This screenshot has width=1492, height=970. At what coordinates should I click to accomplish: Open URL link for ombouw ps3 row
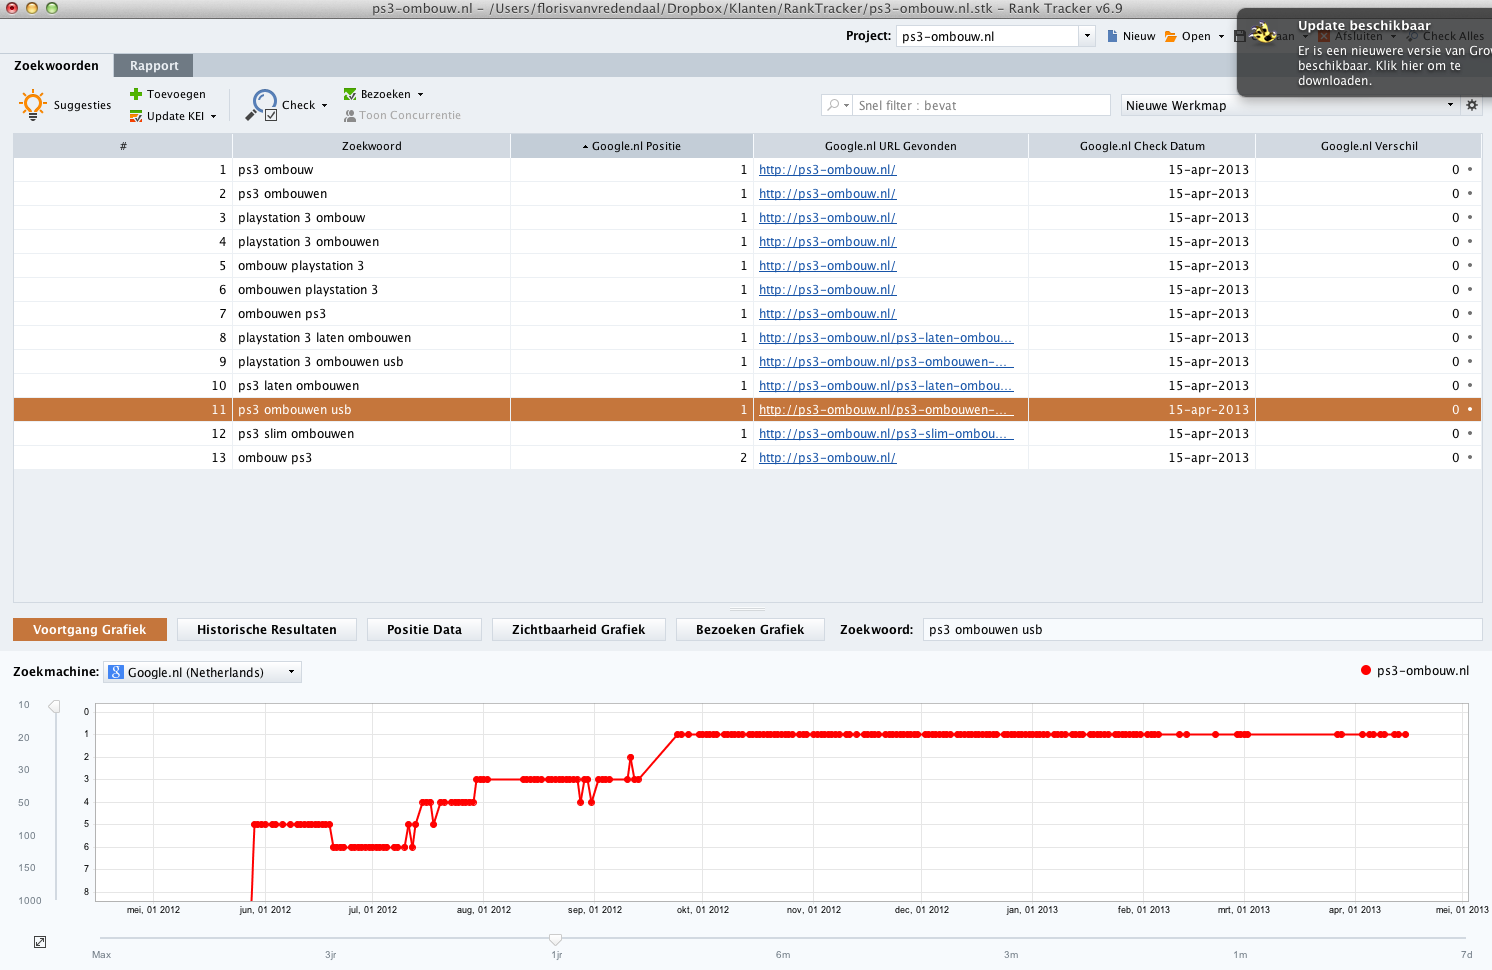827,458
